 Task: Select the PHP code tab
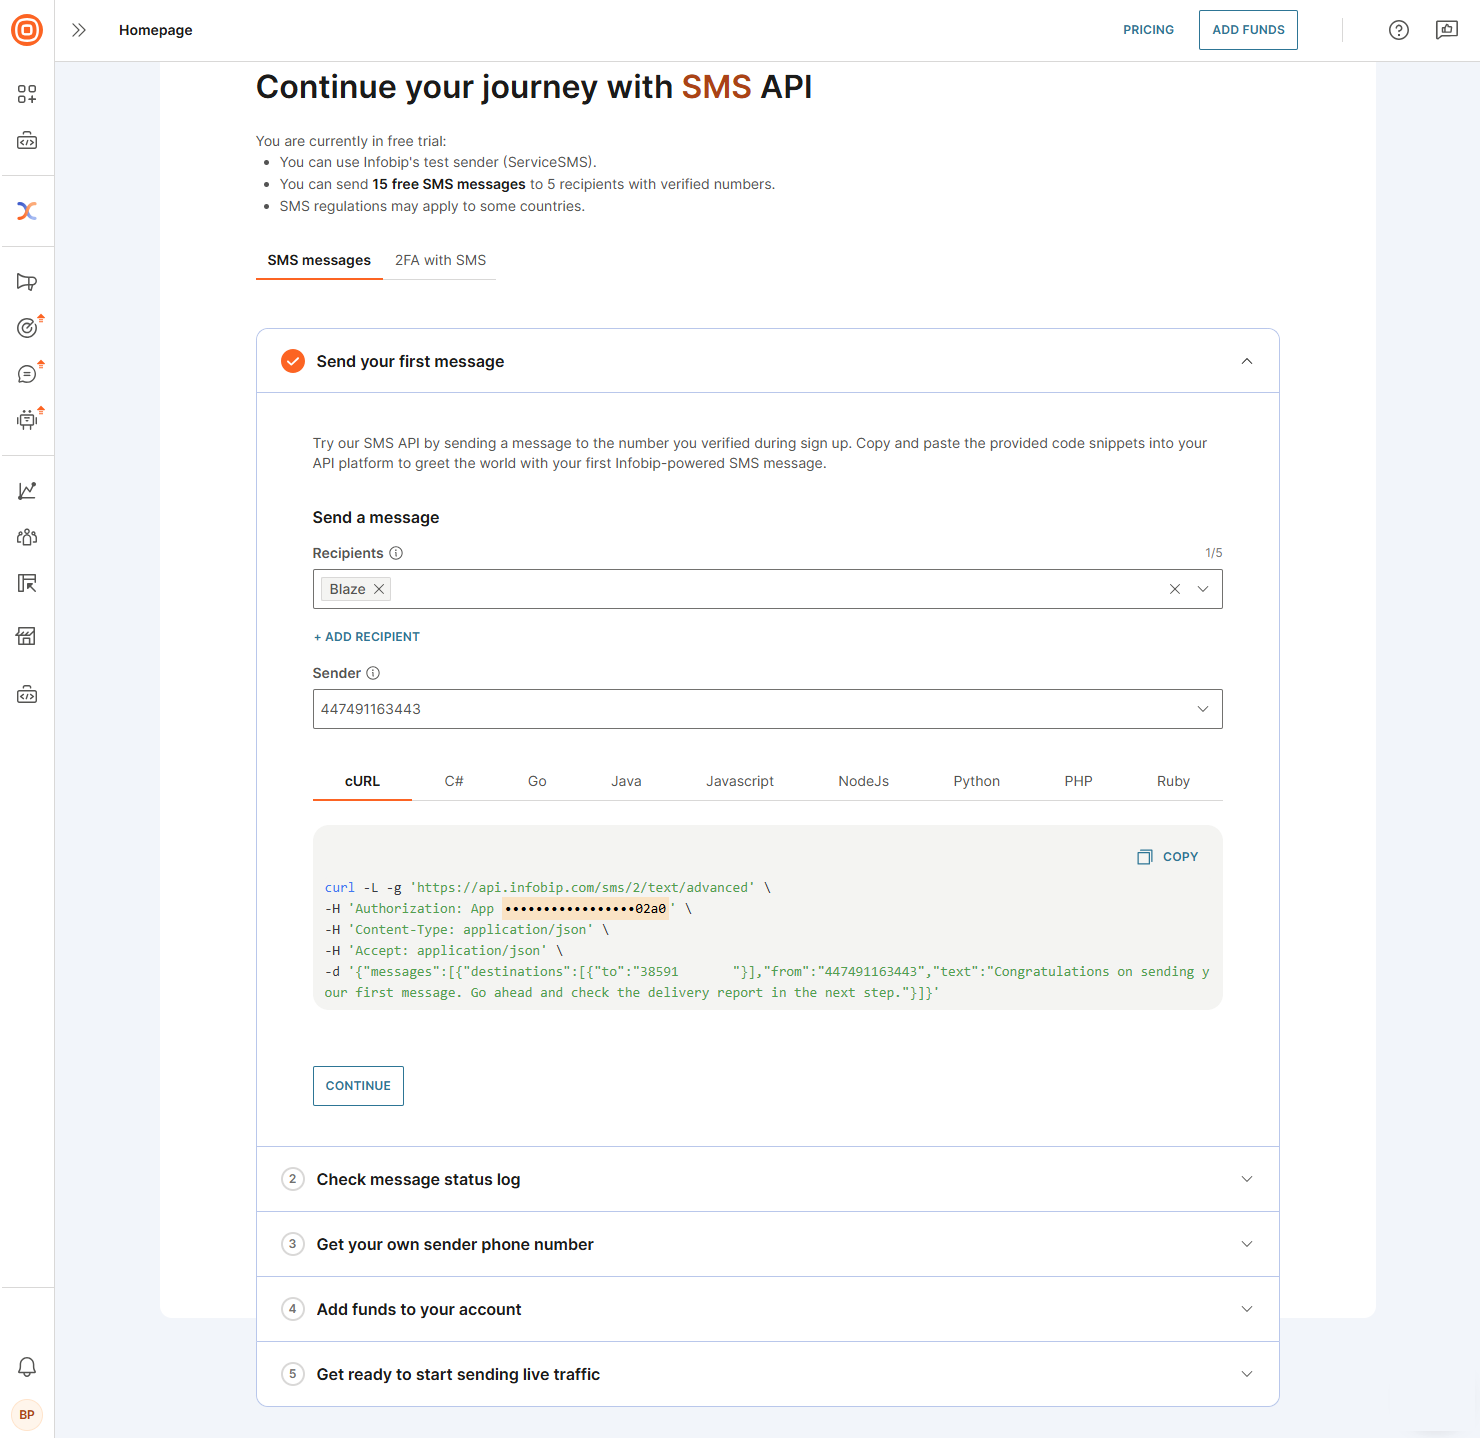point(1078,781)
